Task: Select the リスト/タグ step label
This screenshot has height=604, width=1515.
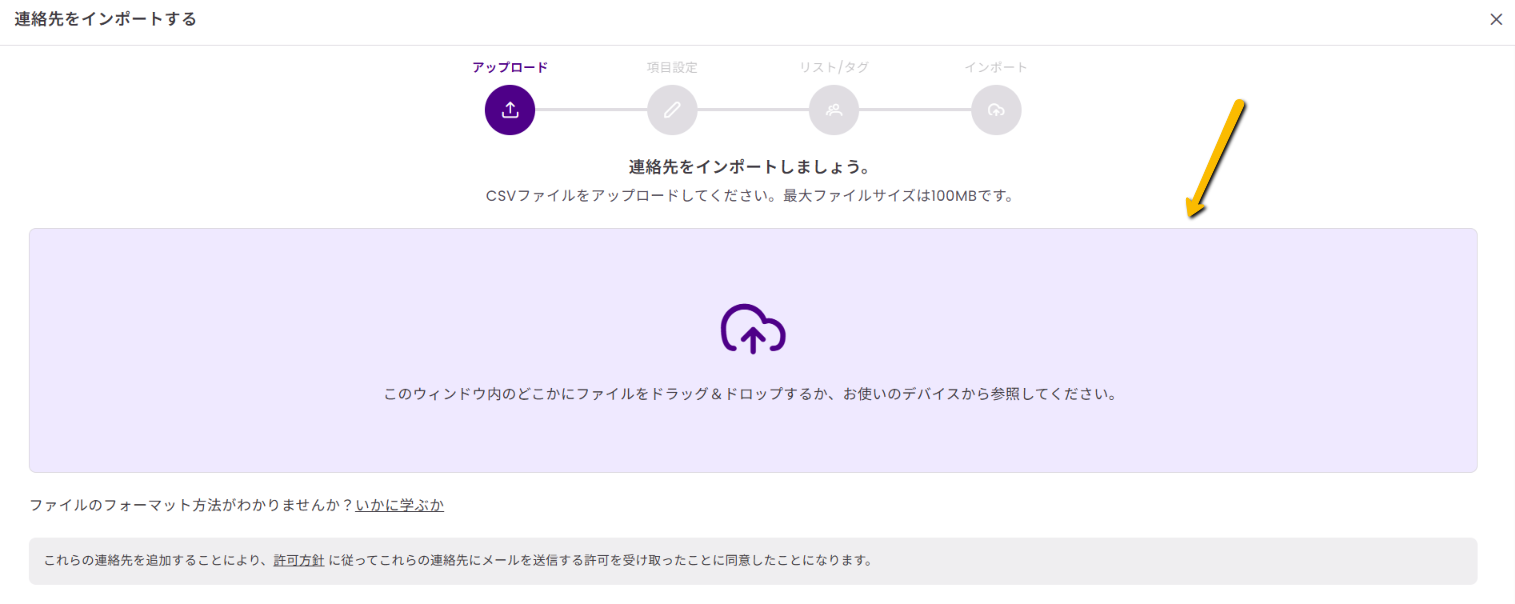Action: (834, 68)
